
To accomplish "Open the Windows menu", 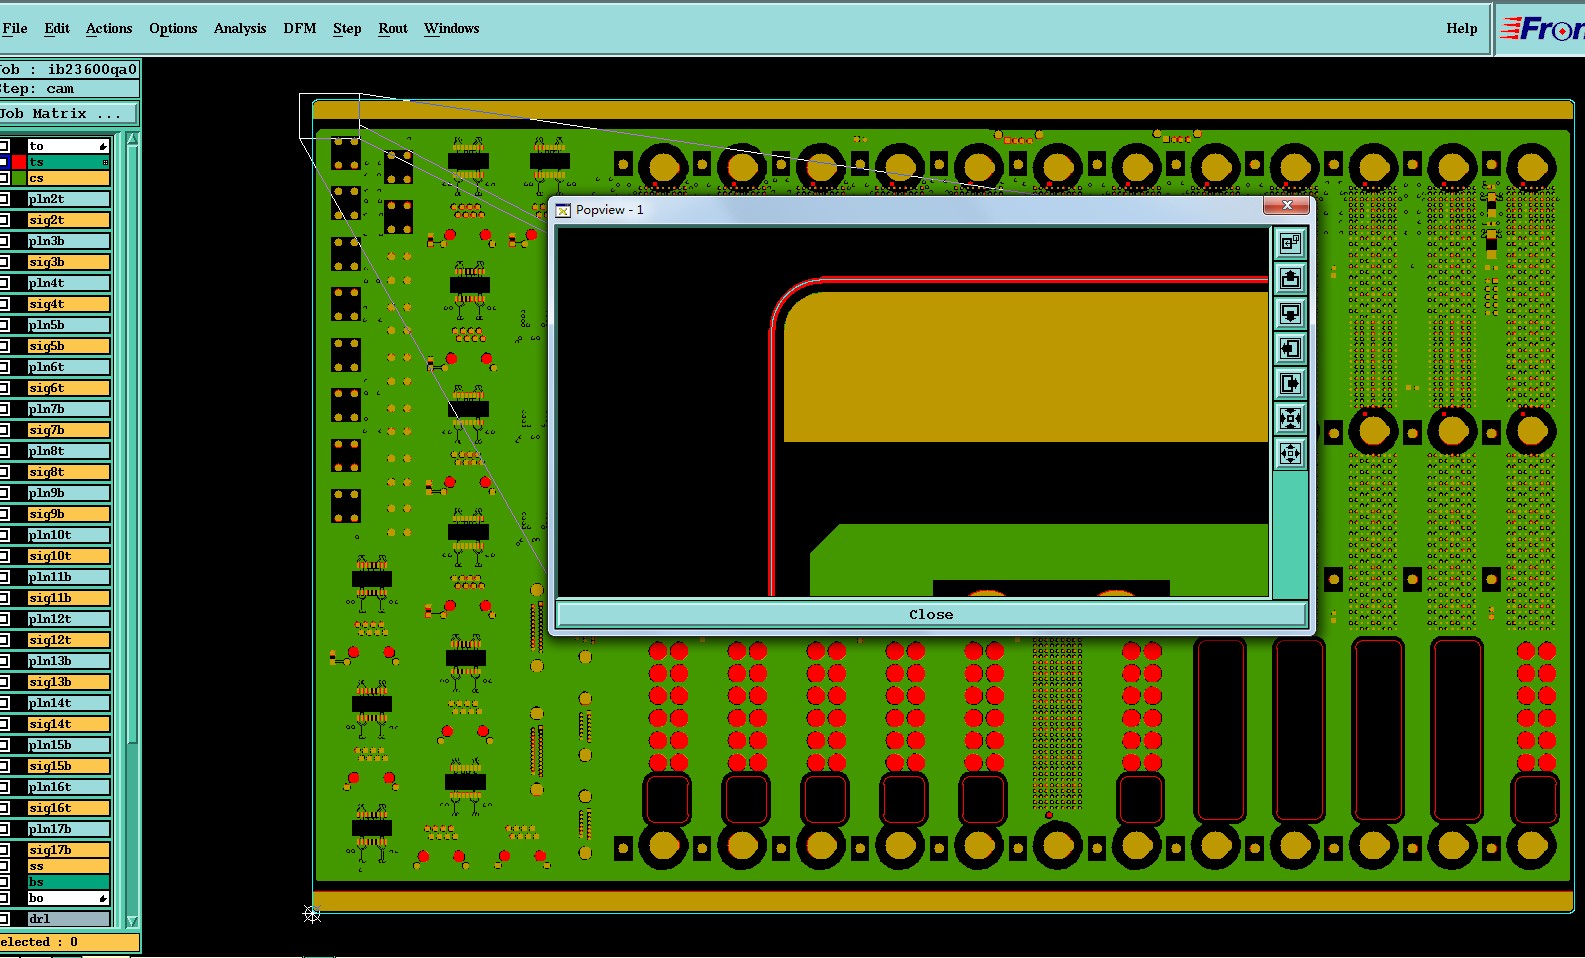I will tap(452, 28).
